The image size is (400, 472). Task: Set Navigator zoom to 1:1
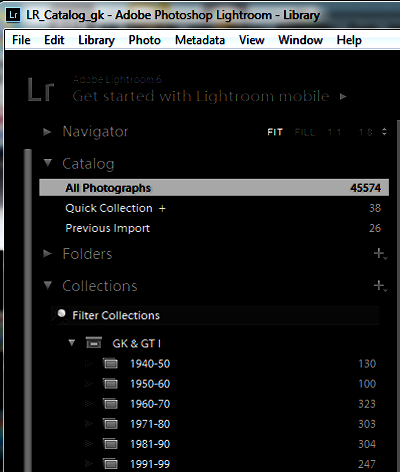click(334, 132)
